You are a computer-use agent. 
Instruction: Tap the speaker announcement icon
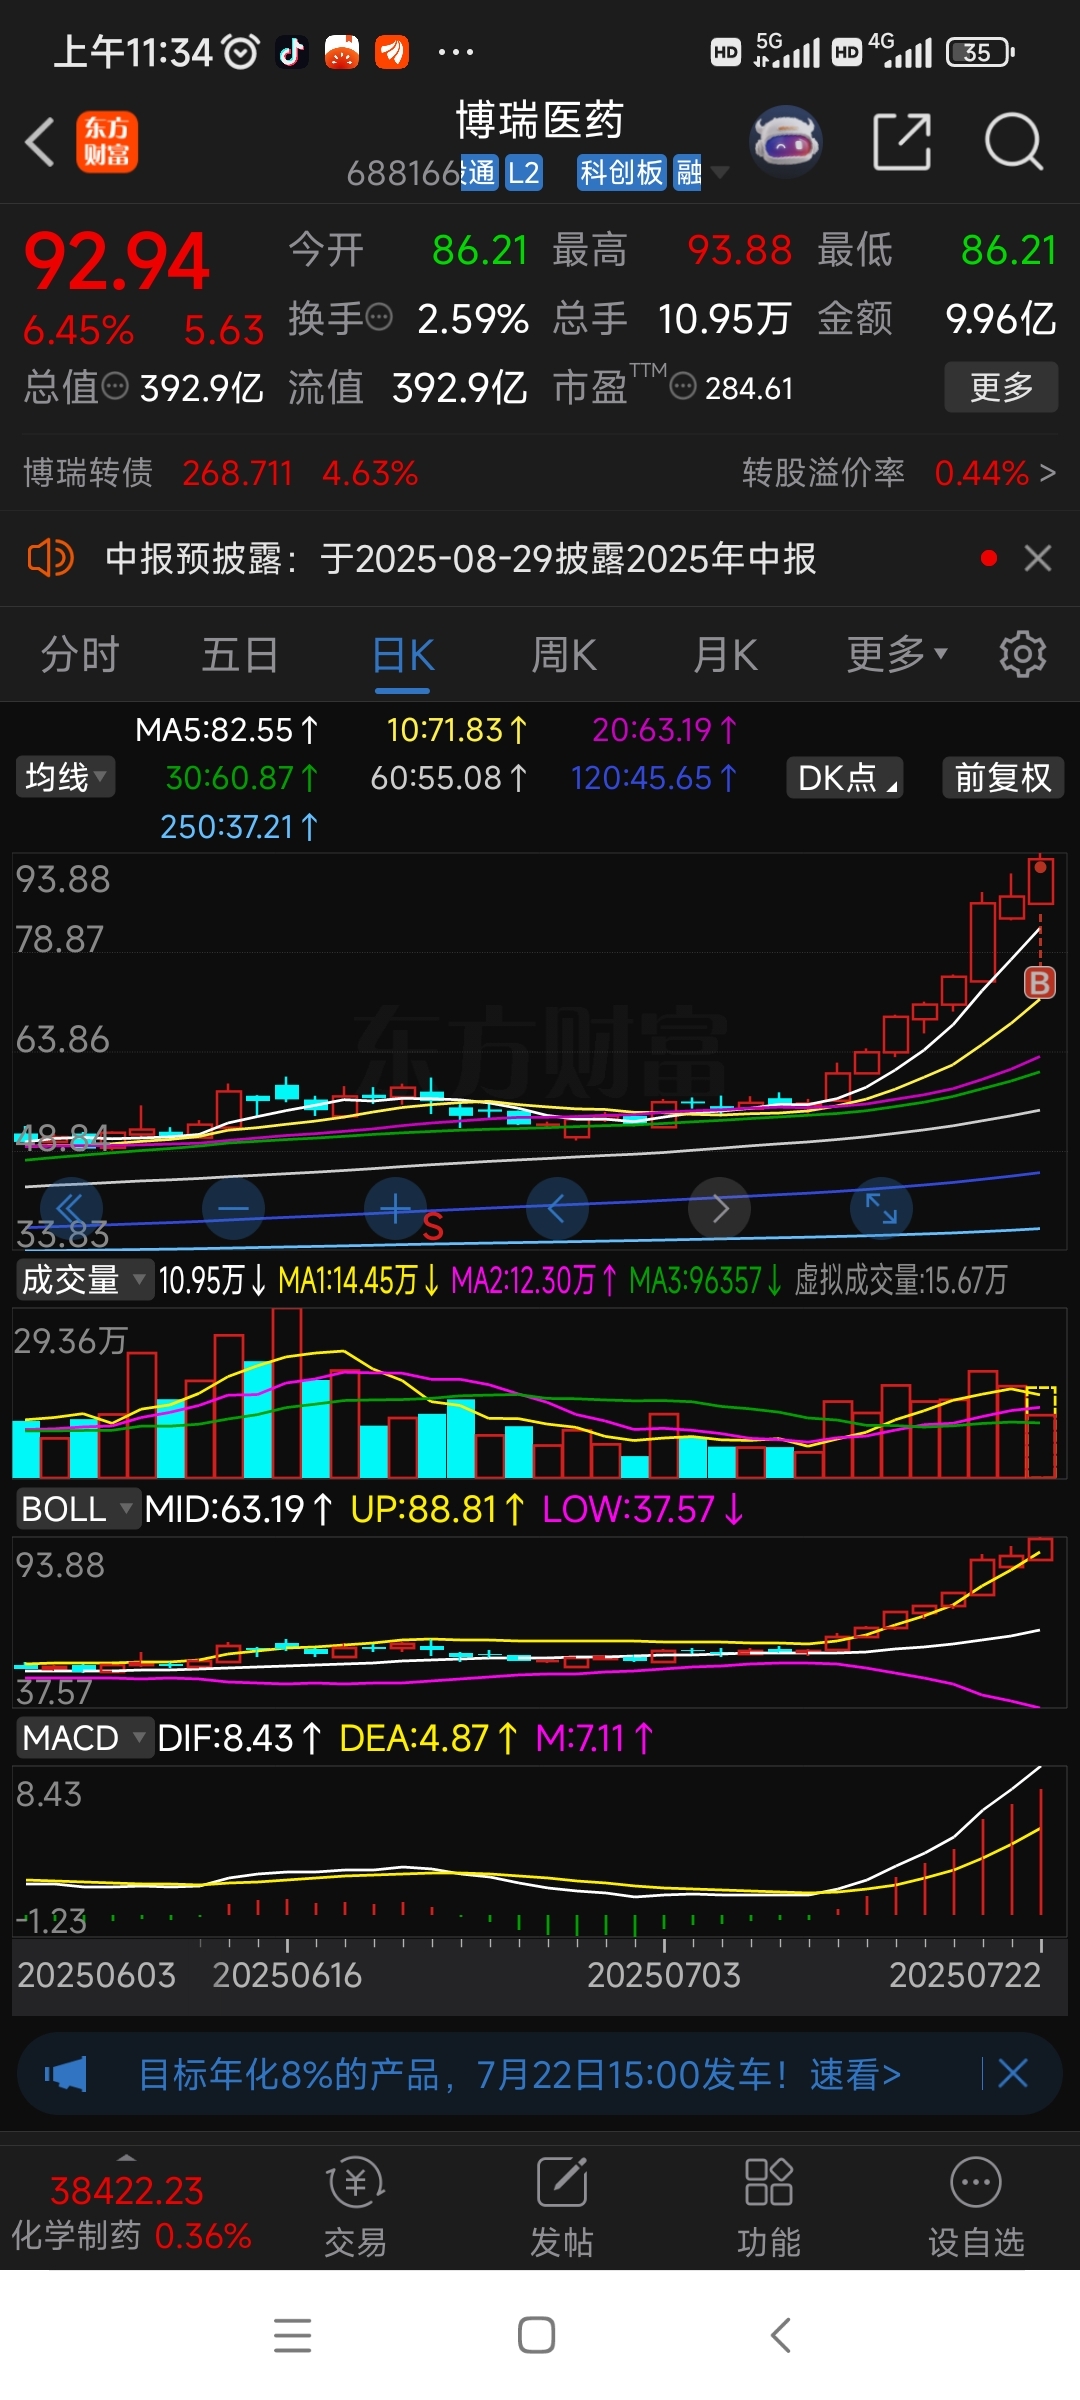(x=50, y=558)
